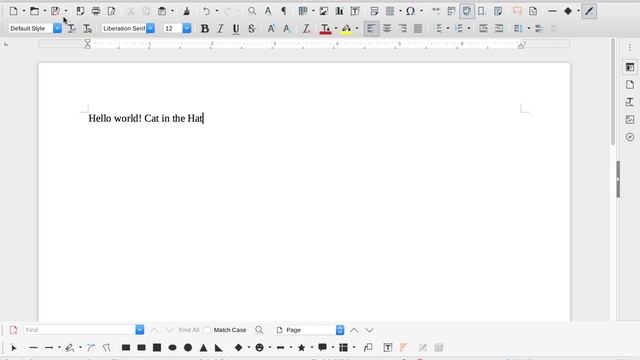640x360 pixels.
Task: Create a new document
Action: [x=13, y=11]
